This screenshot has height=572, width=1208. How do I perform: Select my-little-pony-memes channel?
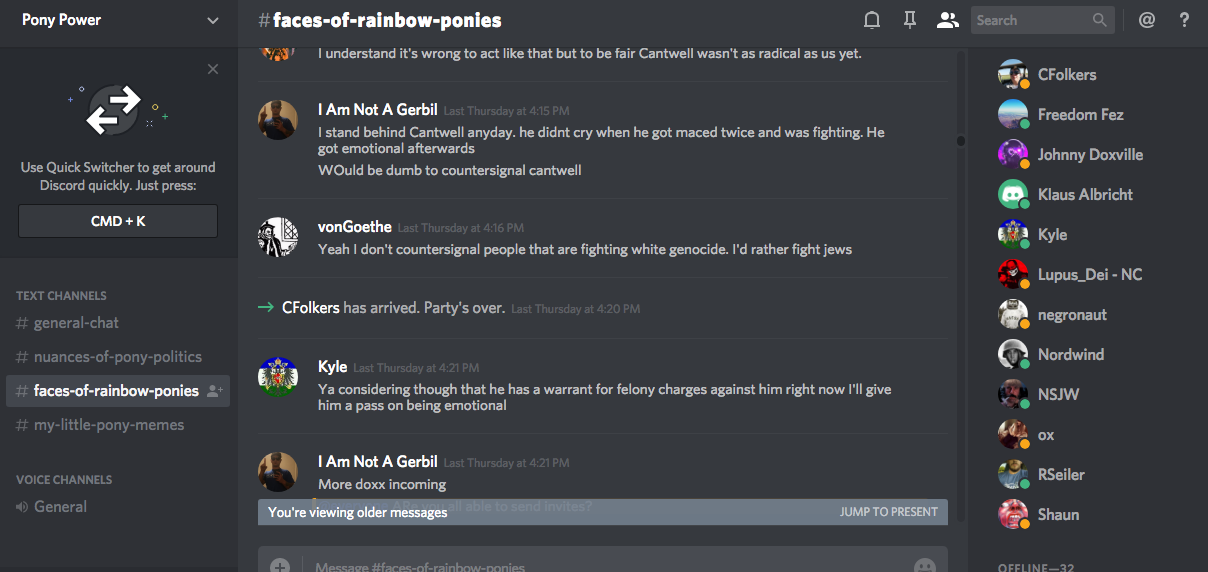pyautogui.click(x=109, y=425)
